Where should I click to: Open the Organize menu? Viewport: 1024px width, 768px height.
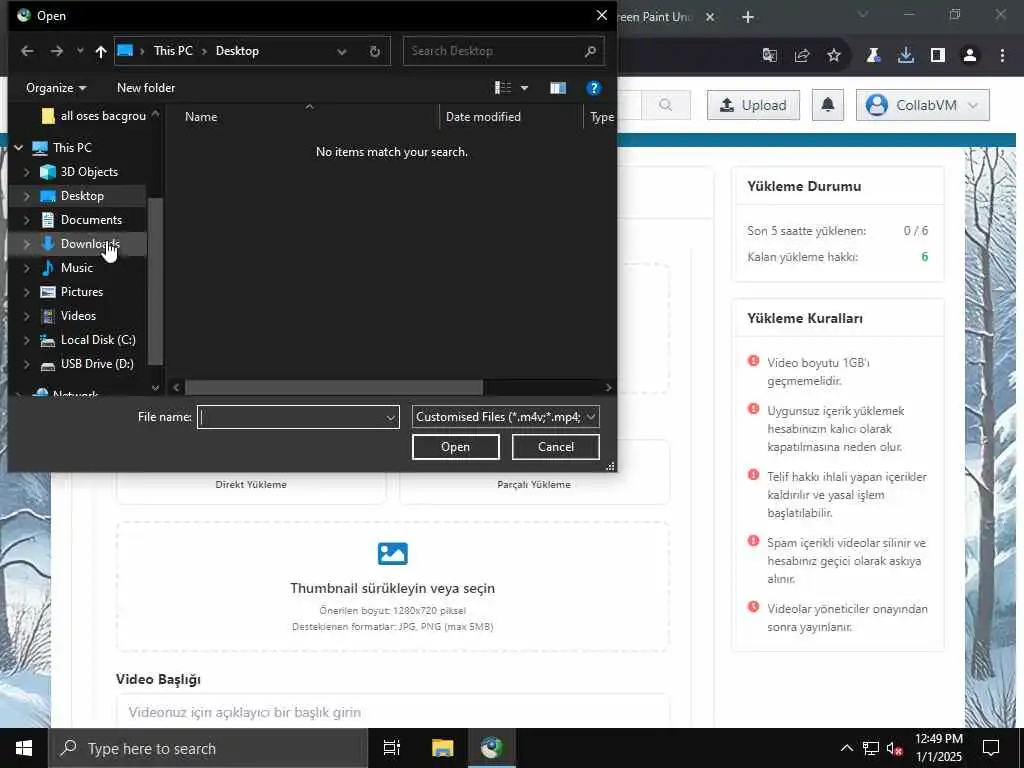[x=56, y=88]
